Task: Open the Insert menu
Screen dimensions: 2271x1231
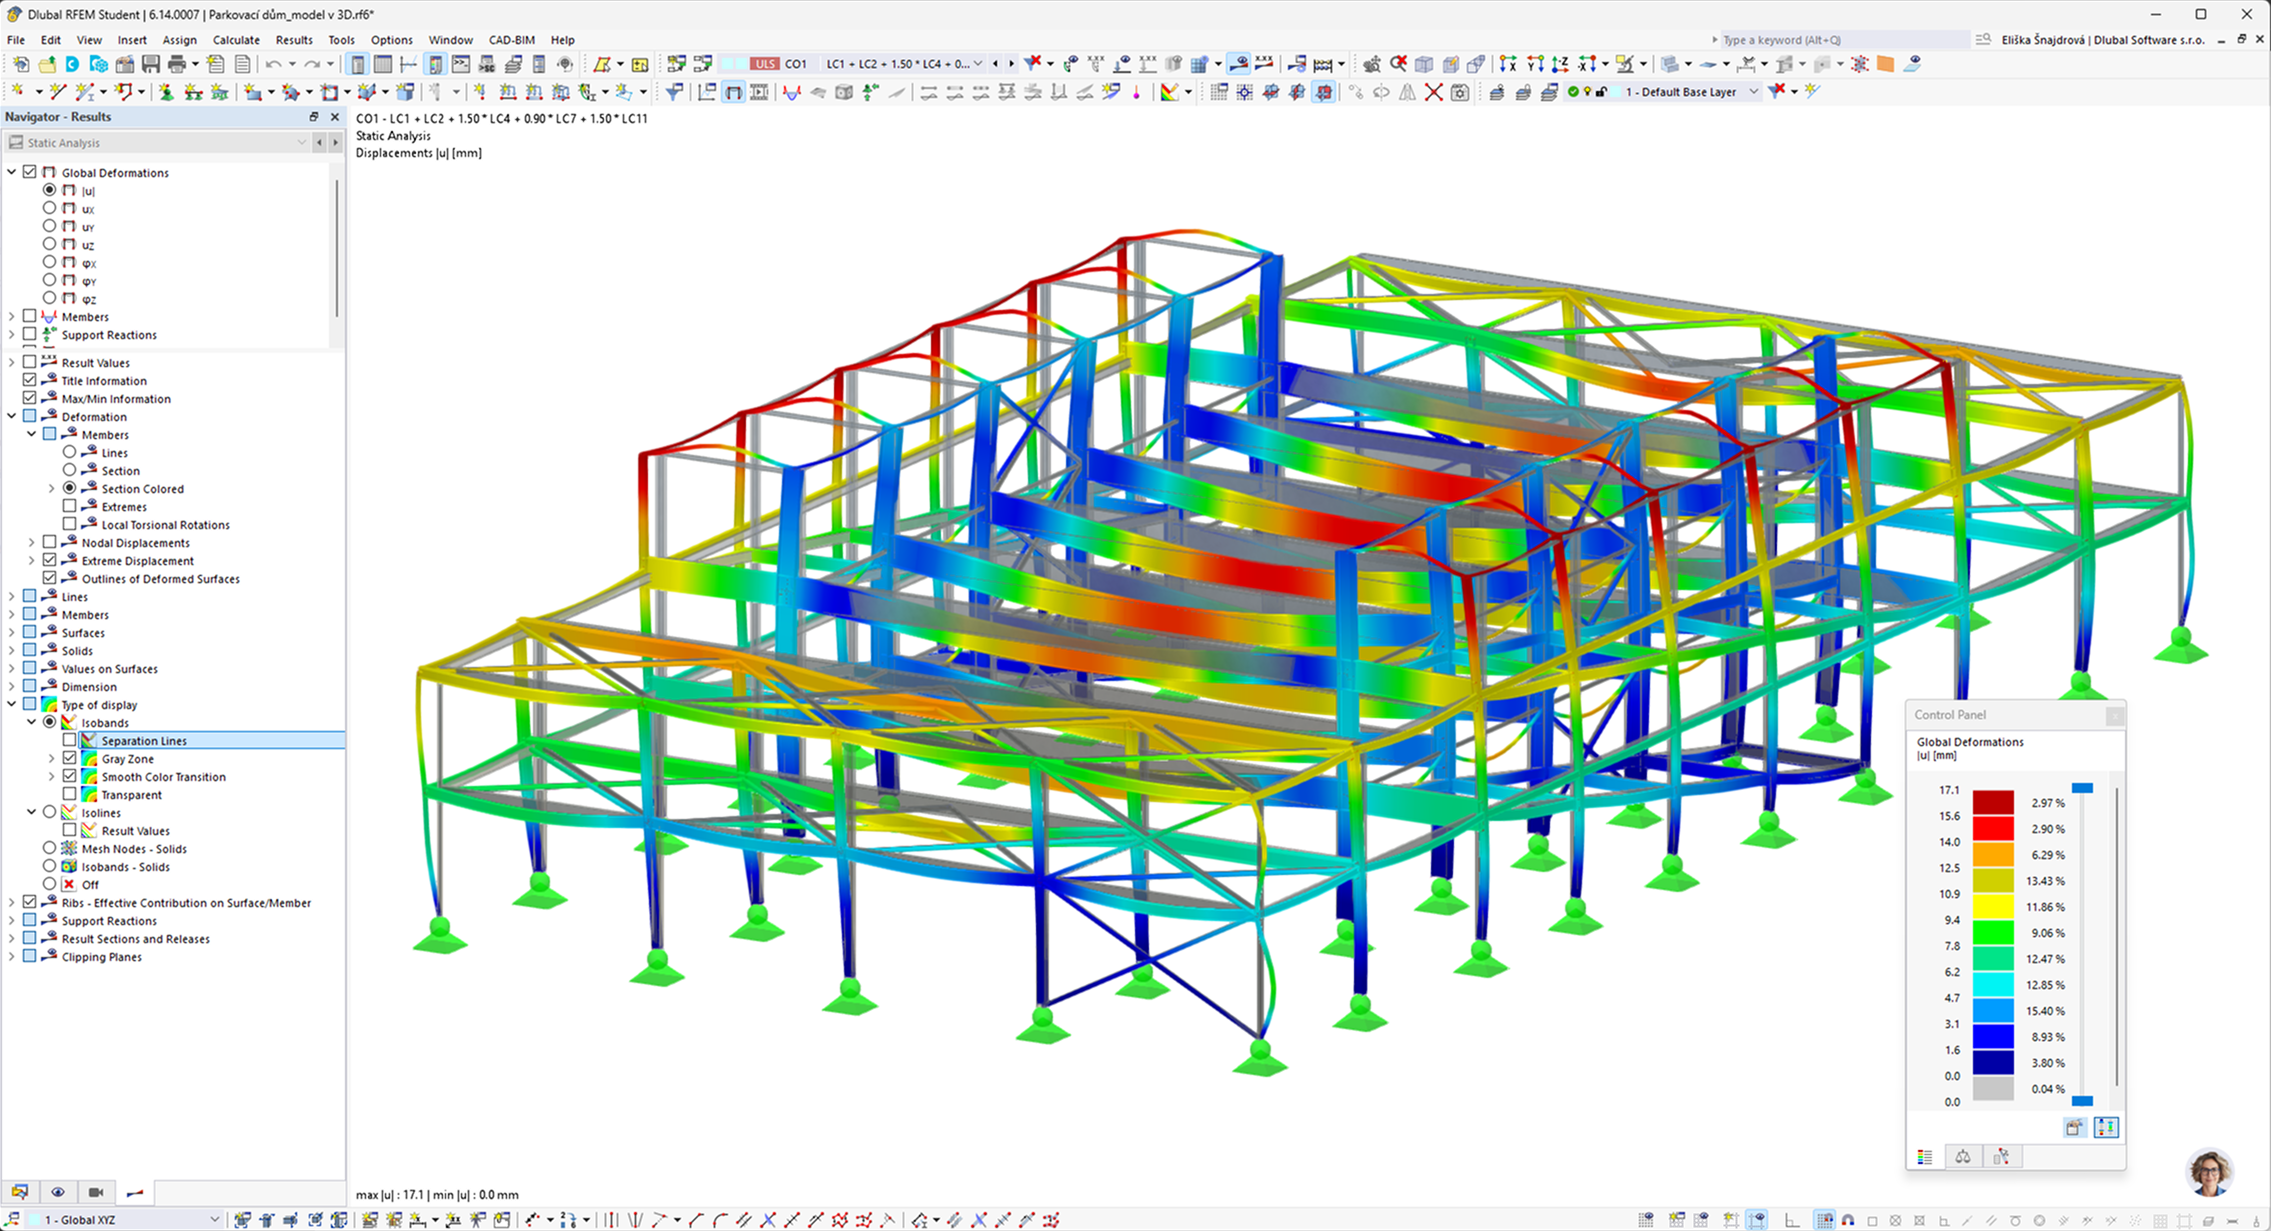Action: pyautogui.click(x=132, y=40)
